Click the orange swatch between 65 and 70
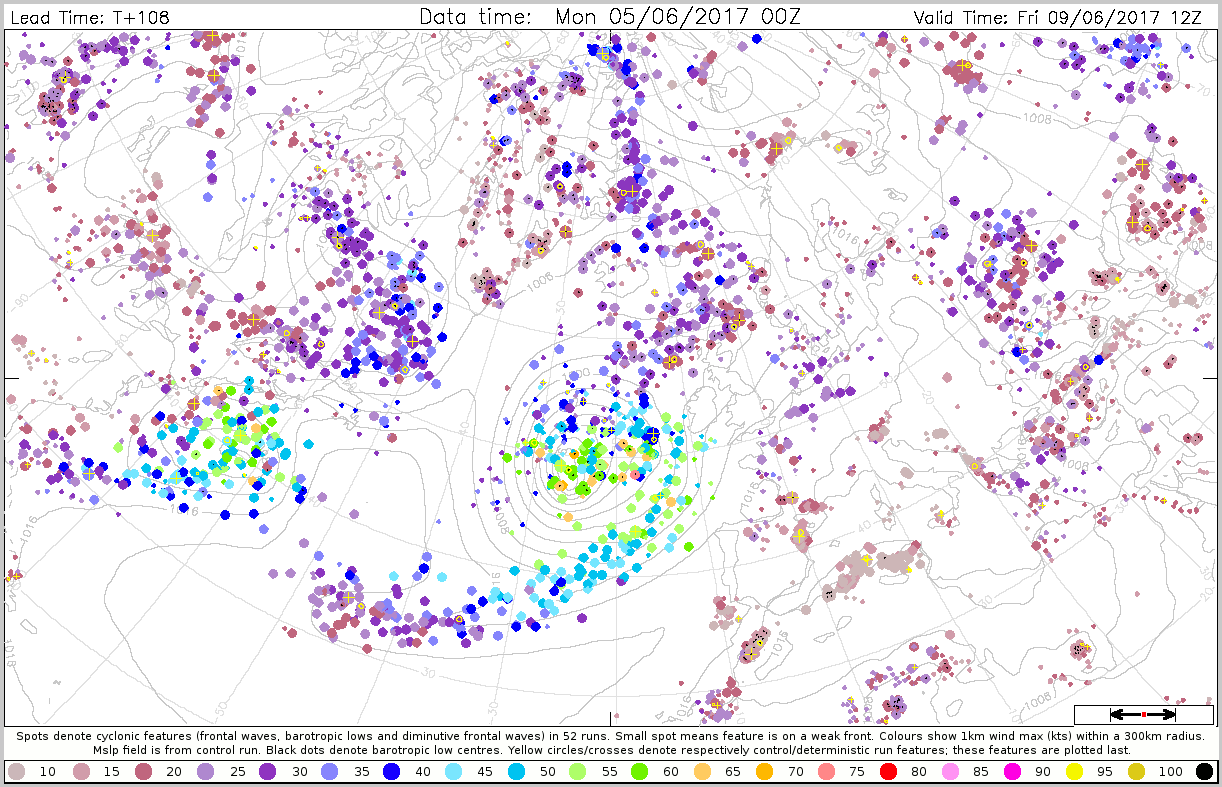Image resolution: width=1222 pixels, height=787 pixels. pos(764,771)
